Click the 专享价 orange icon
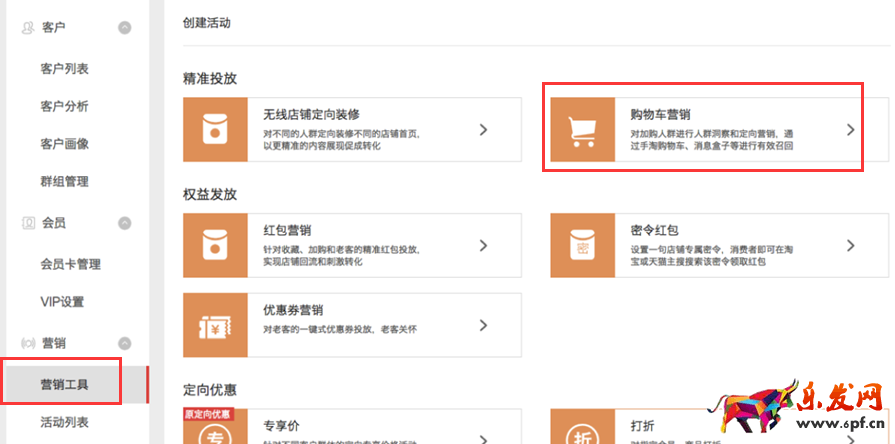 (215, 430)
